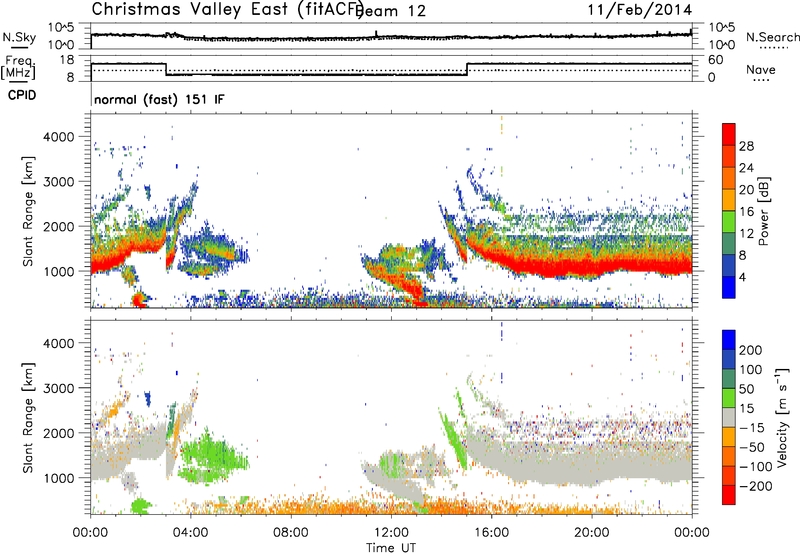Click the solid line sample under N.Sky
This screenshot has width=800, height=554.
19,47
